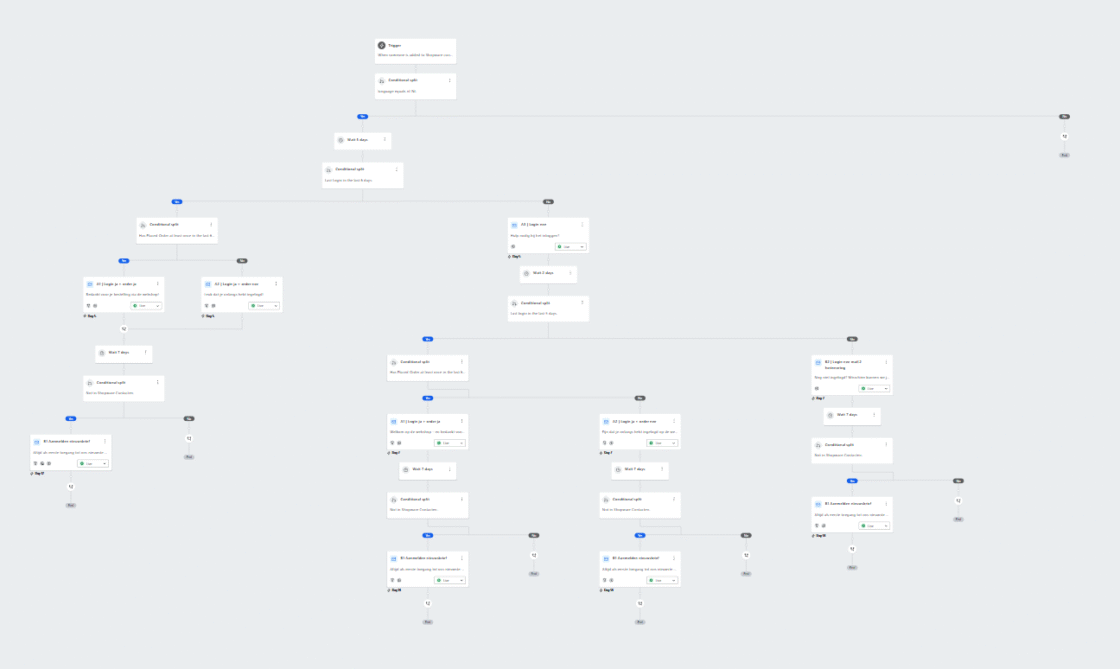The height and width of the screenshot is (669, 1120).
Task: Open Live status dropdown on 'A1 | Login ja + order ja'
Action: [x=146, y=305]
